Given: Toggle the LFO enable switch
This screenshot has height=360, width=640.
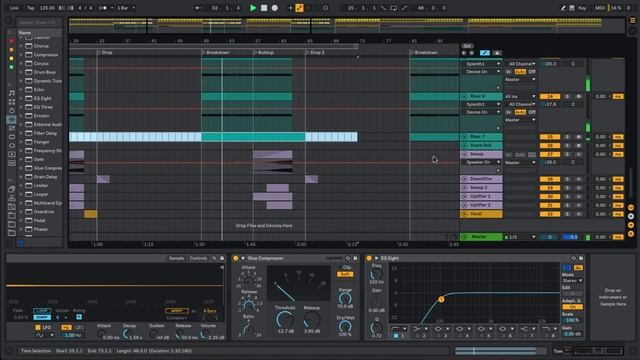Looking at the screenshot, I should (x=38, y=327).
